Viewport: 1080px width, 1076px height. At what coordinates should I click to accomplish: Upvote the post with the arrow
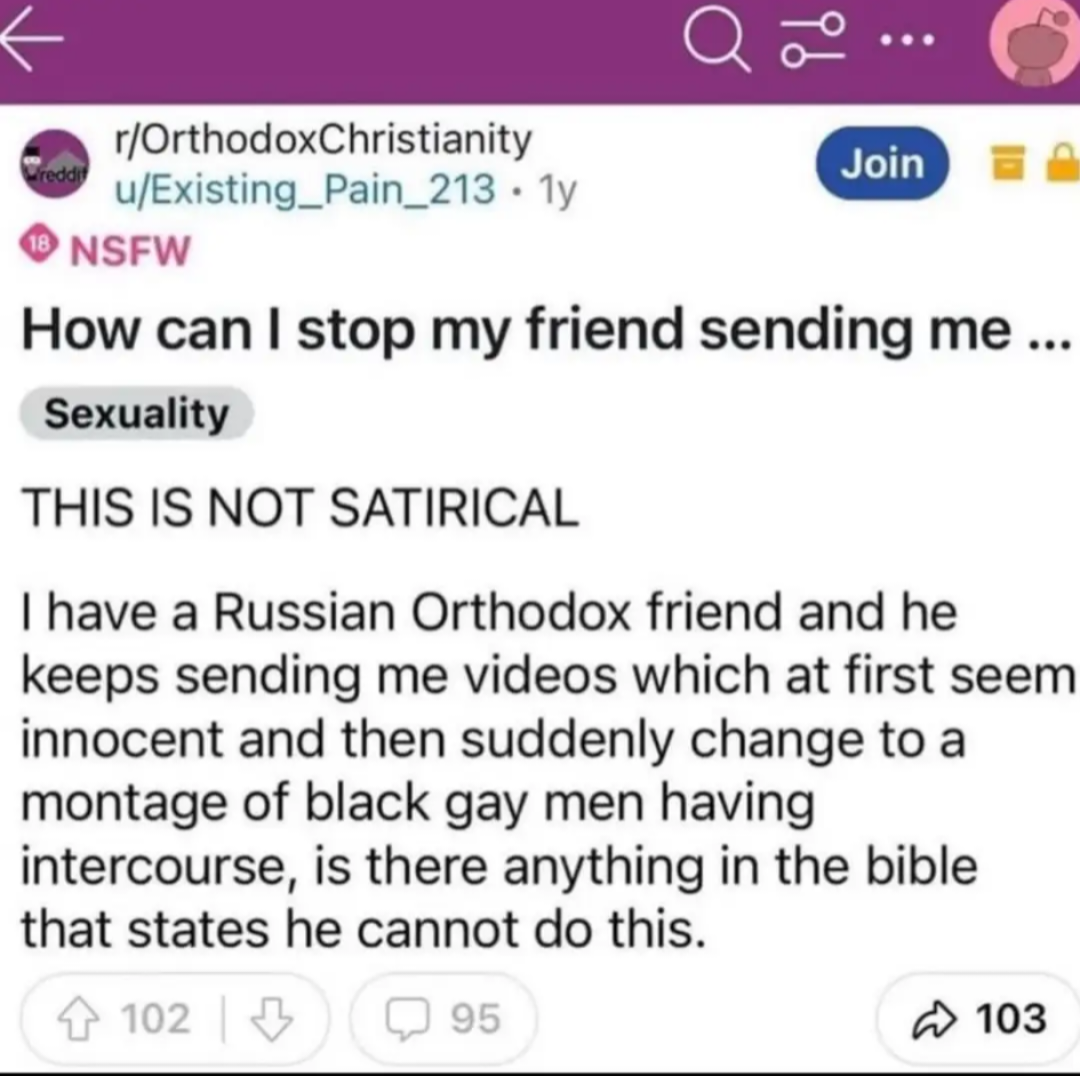79,1018
